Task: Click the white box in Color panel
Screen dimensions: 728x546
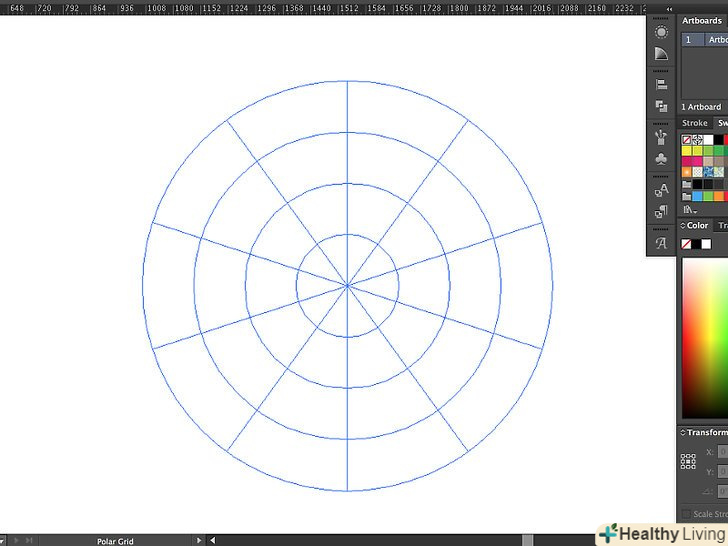Action: coord(706,244)
